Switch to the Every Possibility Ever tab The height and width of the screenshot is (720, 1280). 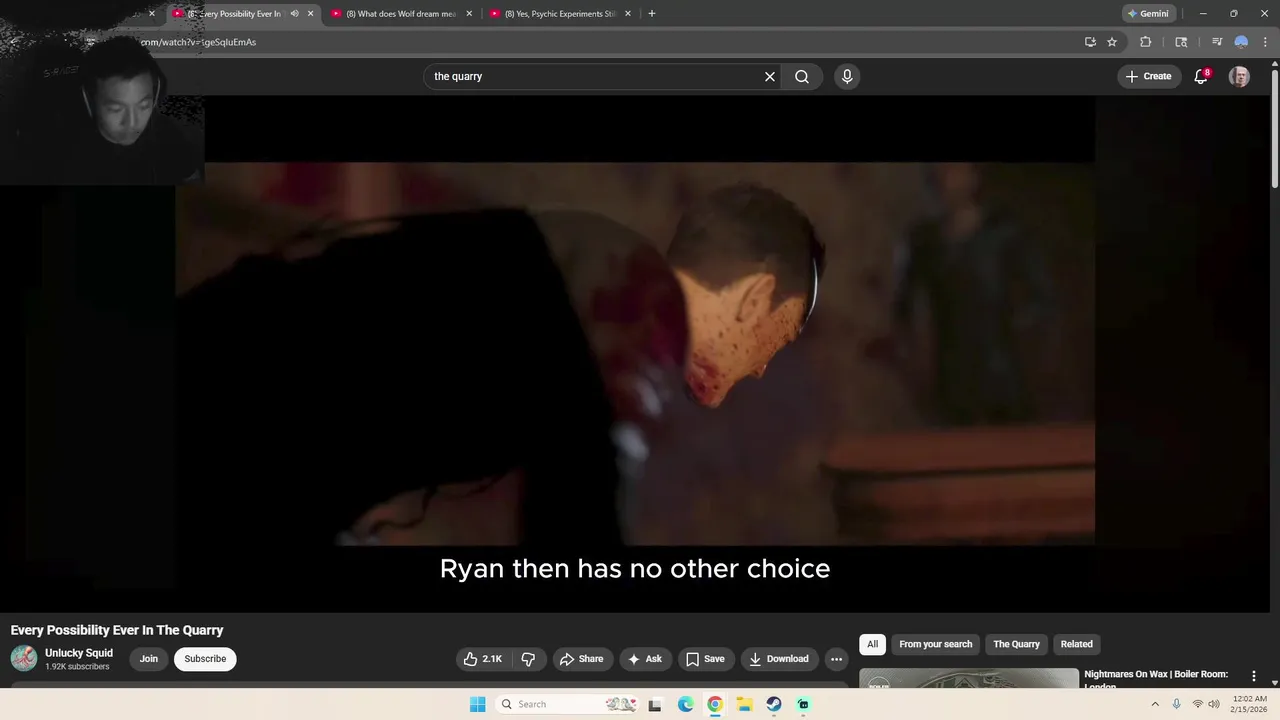pos(240,14)
